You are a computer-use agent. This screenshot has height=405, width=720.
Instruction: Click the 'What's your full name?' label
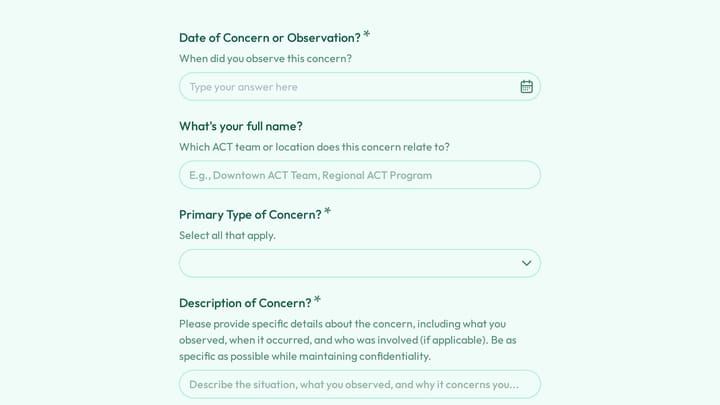241,126
